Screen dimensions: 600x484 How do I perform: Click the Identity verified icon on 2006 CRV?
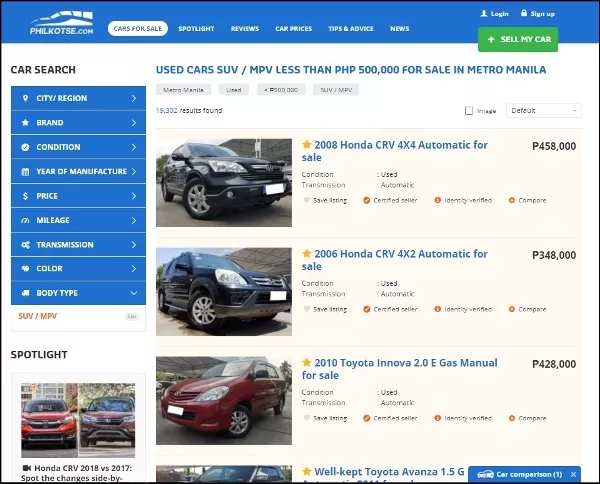pyautogui.click(x=438, y=309)
